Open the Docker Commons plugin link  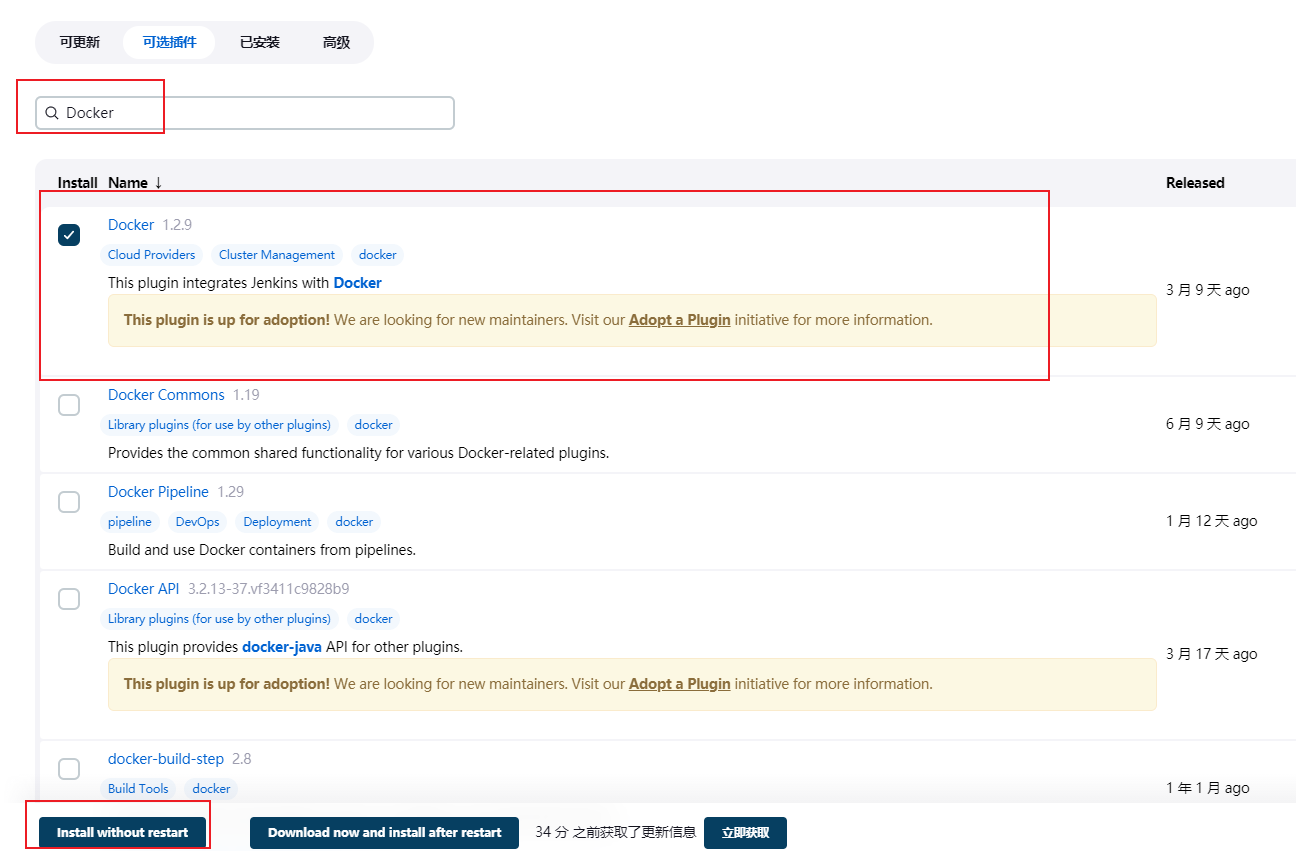pyautogui.click(x=166, y=395)
